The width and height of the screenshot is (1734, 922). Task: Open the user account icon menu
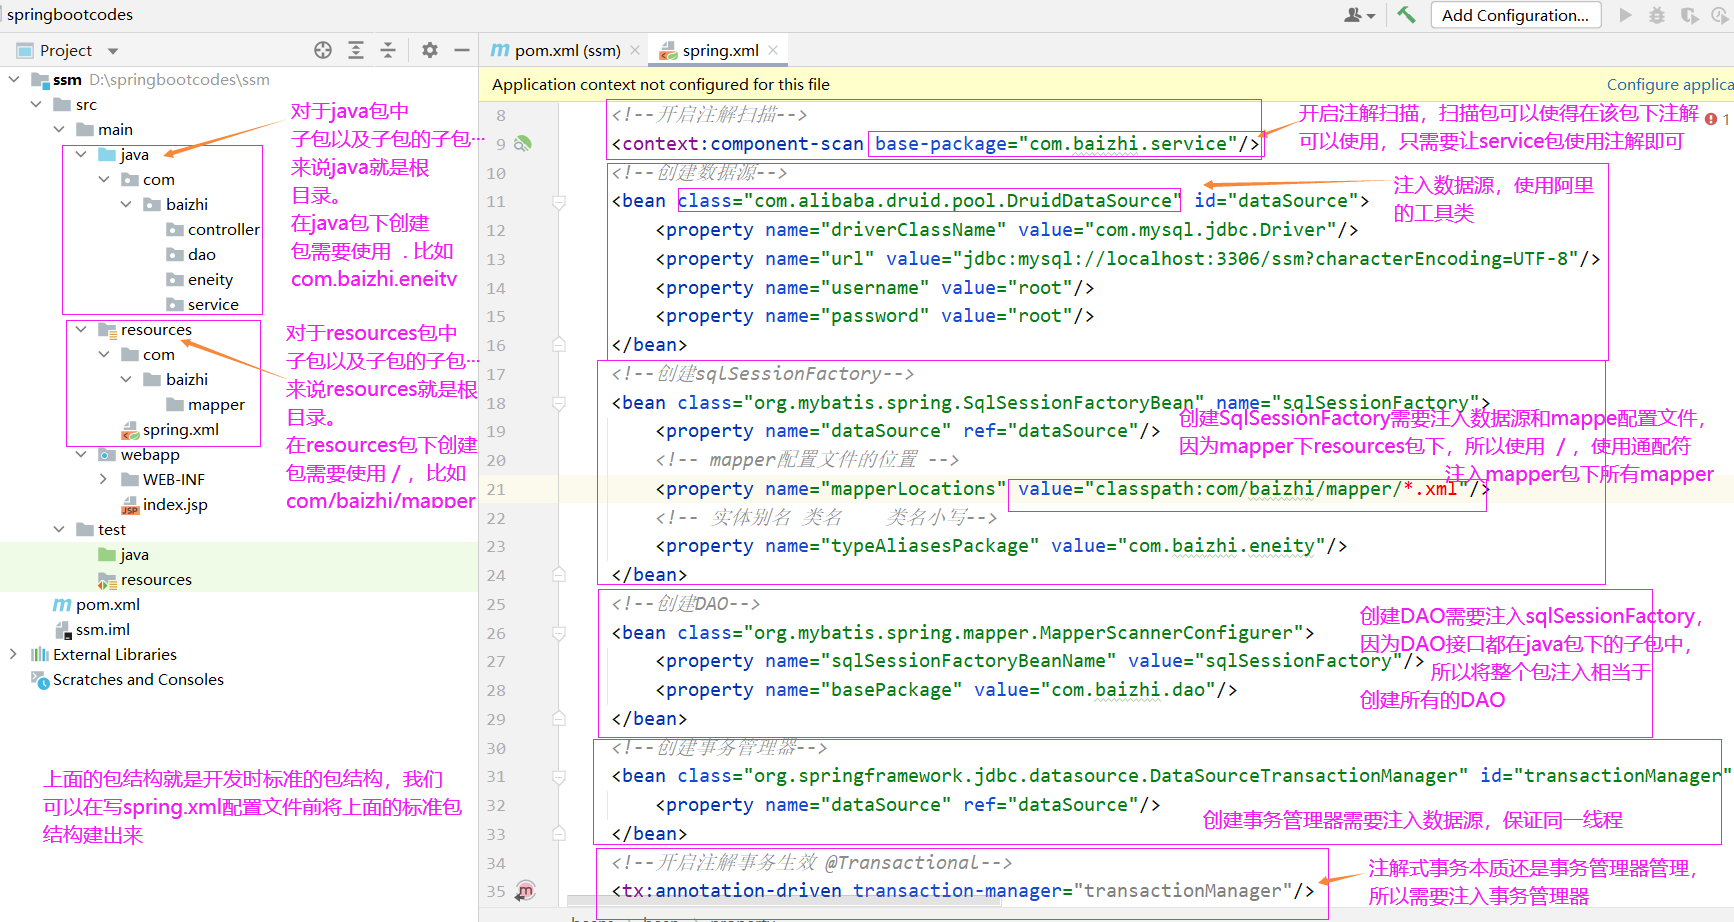(1360, 15)
